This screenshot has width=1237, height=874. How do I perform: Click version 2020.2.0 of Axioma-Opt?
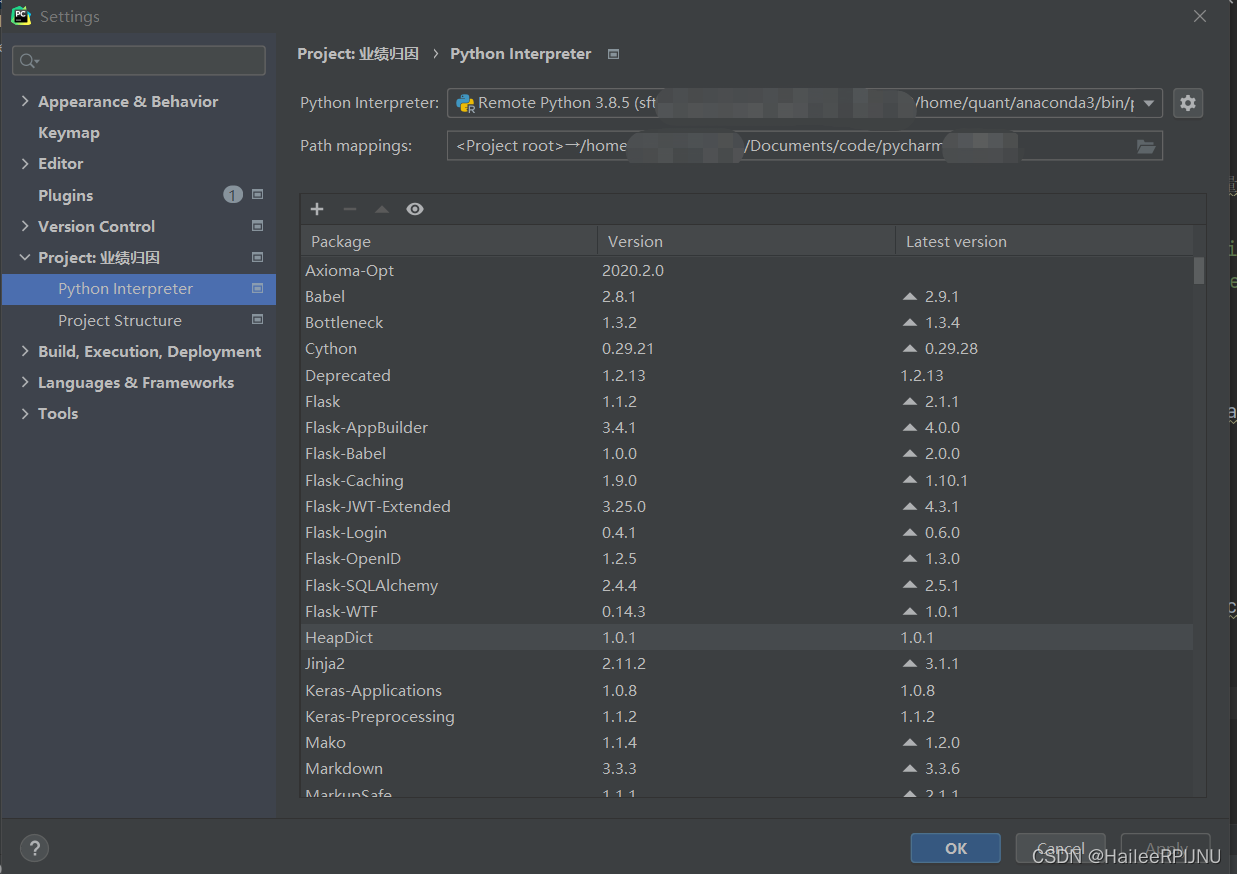coord(633,270)
